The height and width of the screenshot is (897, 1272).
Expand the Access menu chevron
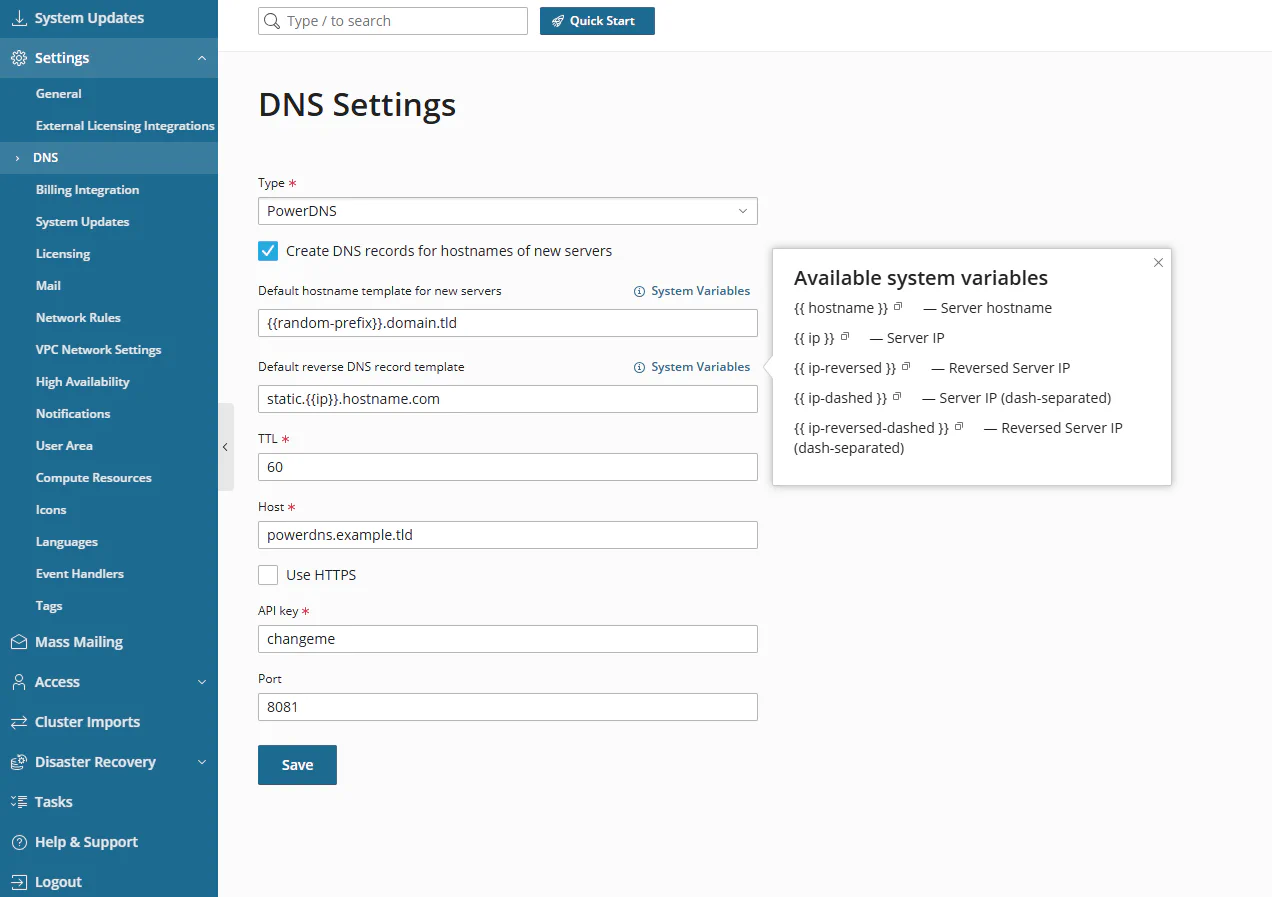[202, 682]
